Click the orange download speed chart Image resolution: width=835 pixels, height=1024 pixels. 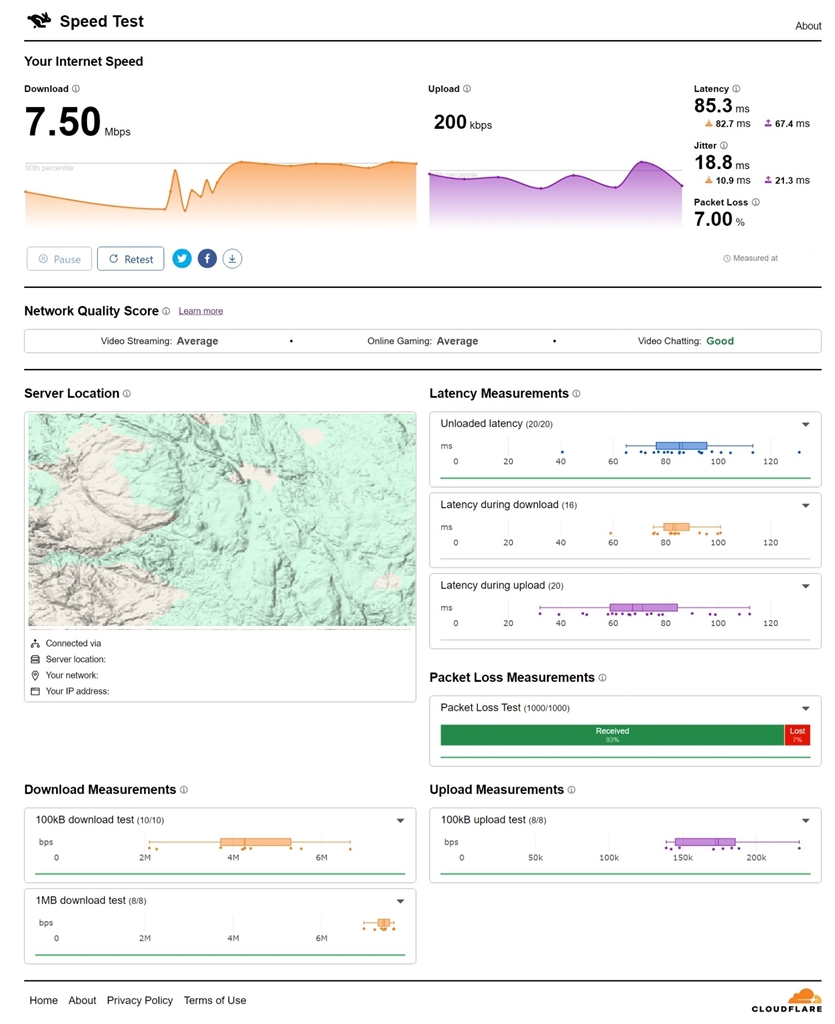point(221,194)
